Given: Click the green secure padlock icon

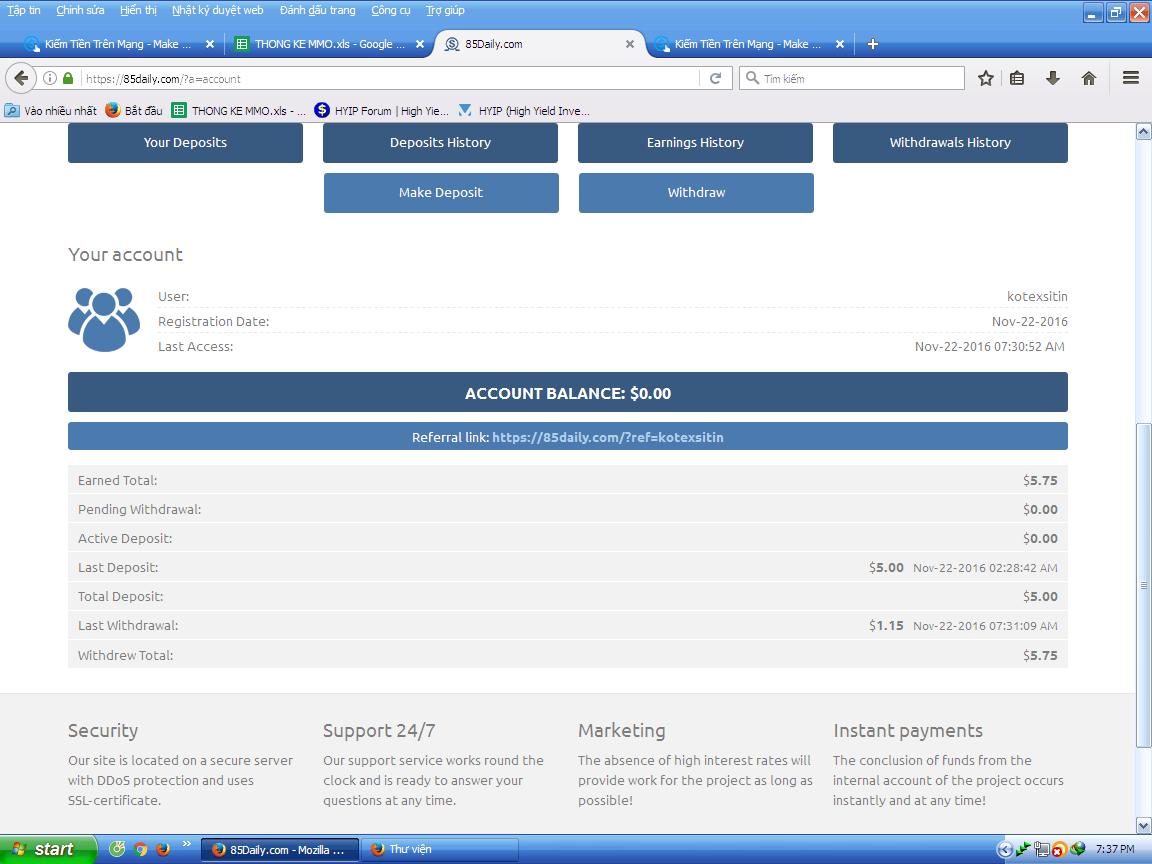Looking at the screenshot, I should point(68,78).
